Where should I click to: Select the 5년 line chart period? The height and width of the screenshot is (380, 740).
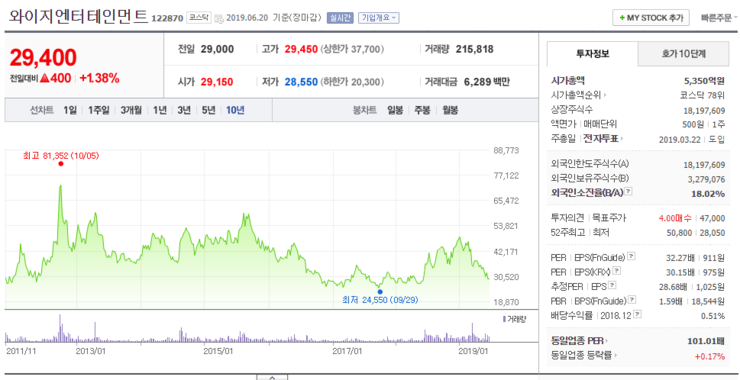click(x=209, y=110)
